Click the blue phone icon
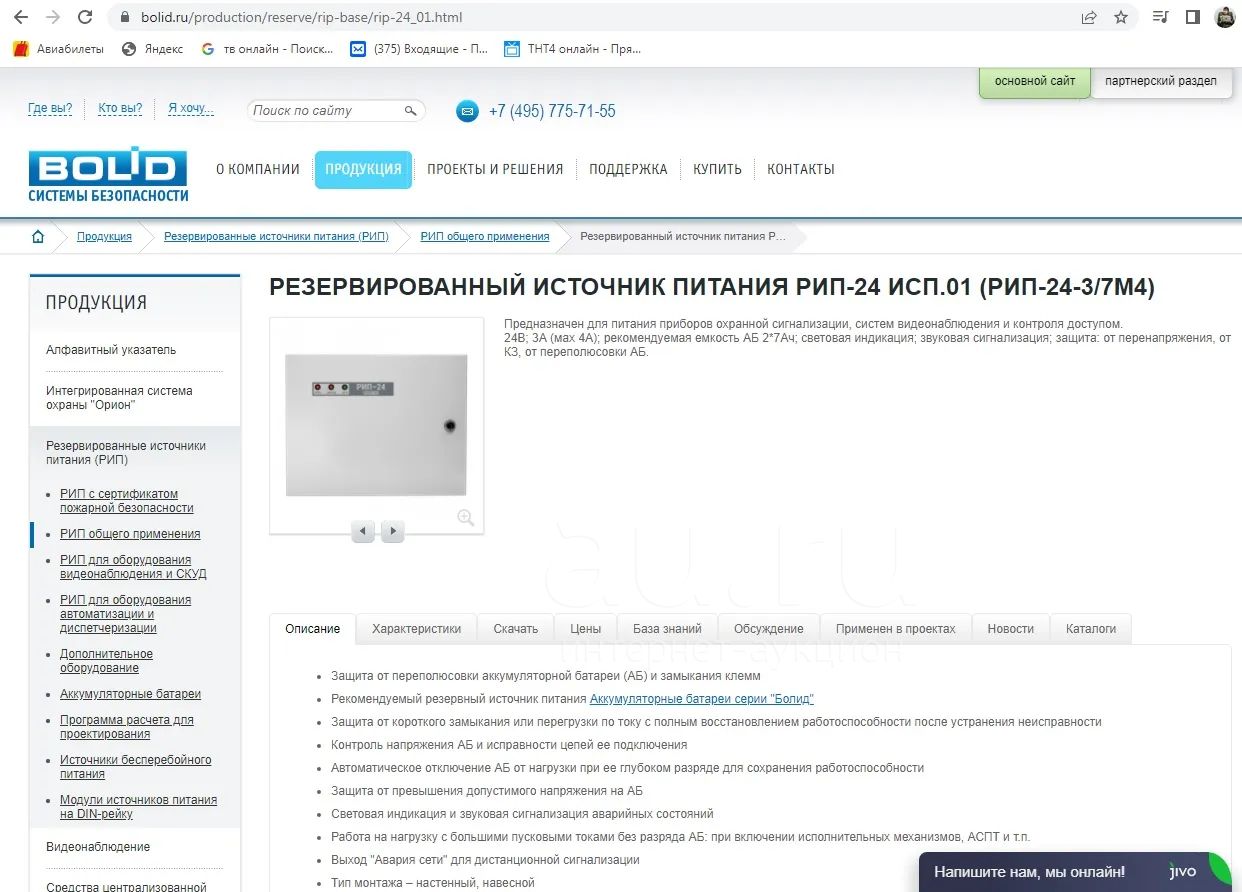This screenshot has height=892, width=1242. pyautogui.click(x=467, y=111)
